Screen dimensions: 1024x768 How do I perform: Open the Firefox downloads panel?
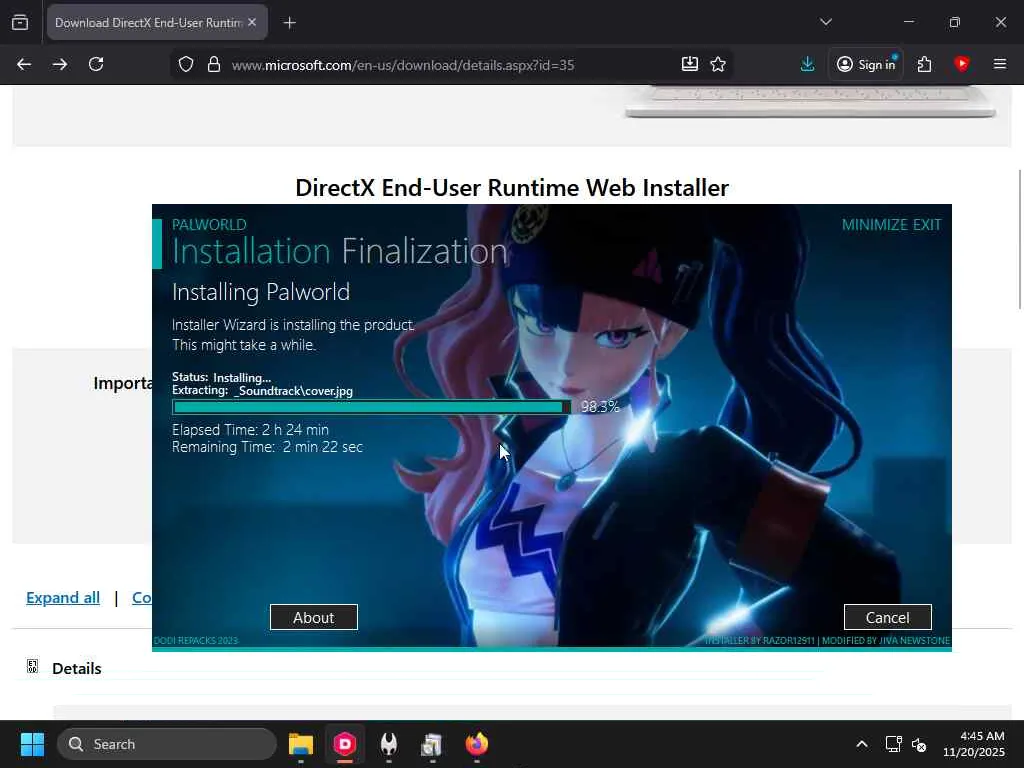(x=807, y=64)
